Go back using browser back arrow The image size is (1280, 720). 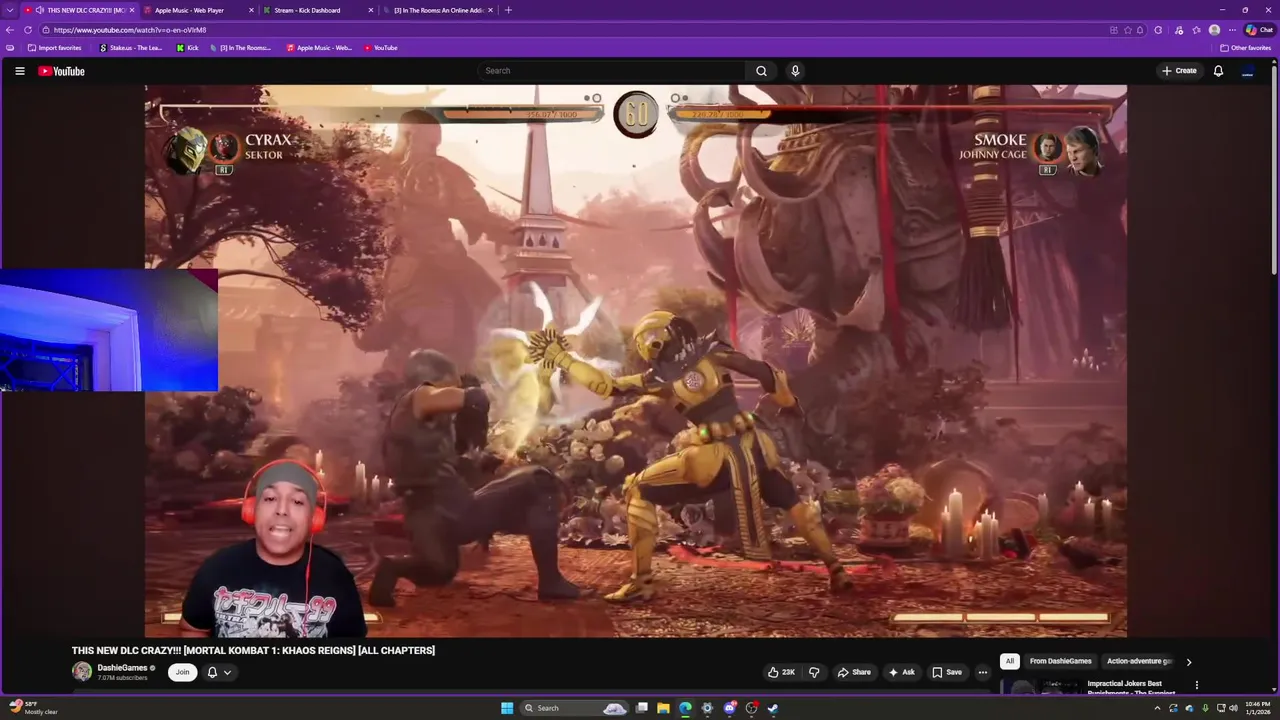click(10, 30)
